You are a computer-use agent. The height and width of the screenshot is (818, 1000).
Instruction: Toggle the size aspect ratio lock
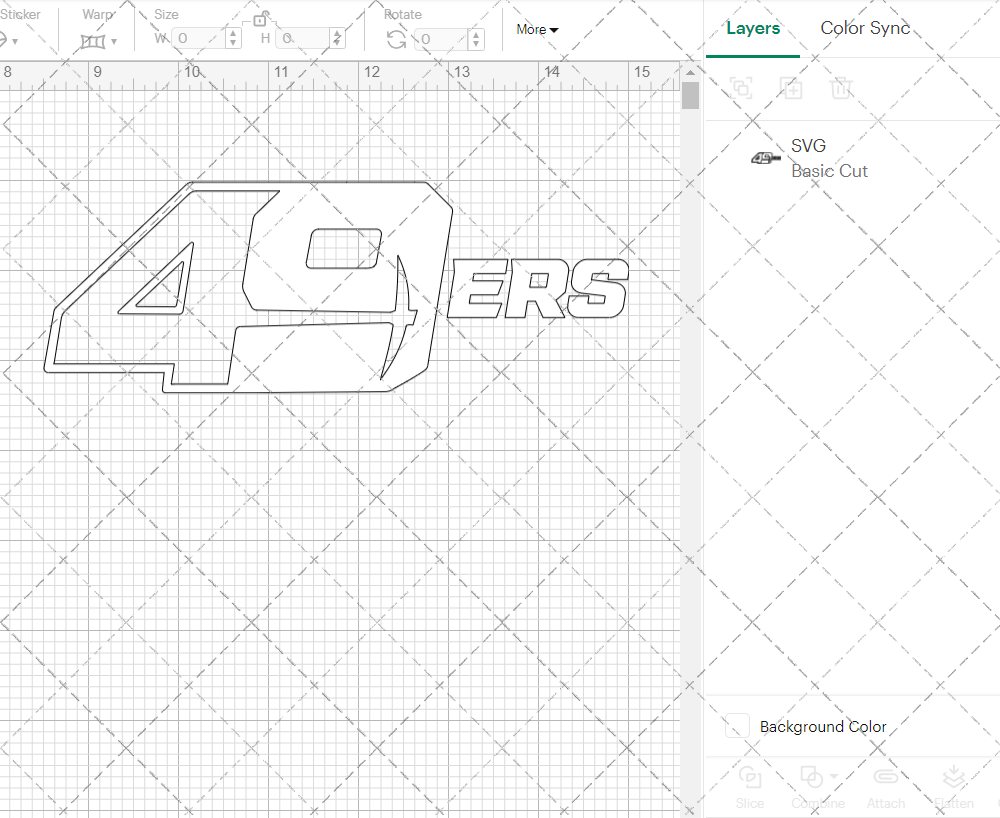261,17
